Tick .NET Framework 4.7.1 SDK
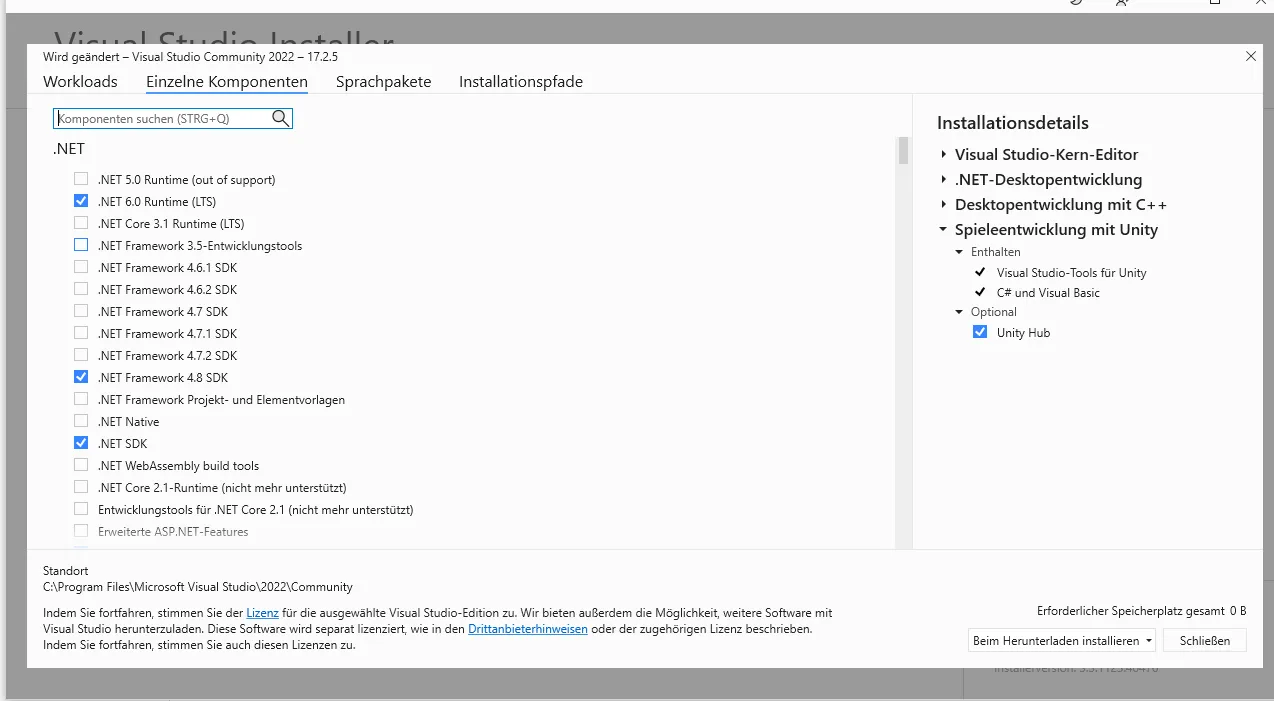The height and width of the screenshot is (701, 1274). [x=81, y=333]
